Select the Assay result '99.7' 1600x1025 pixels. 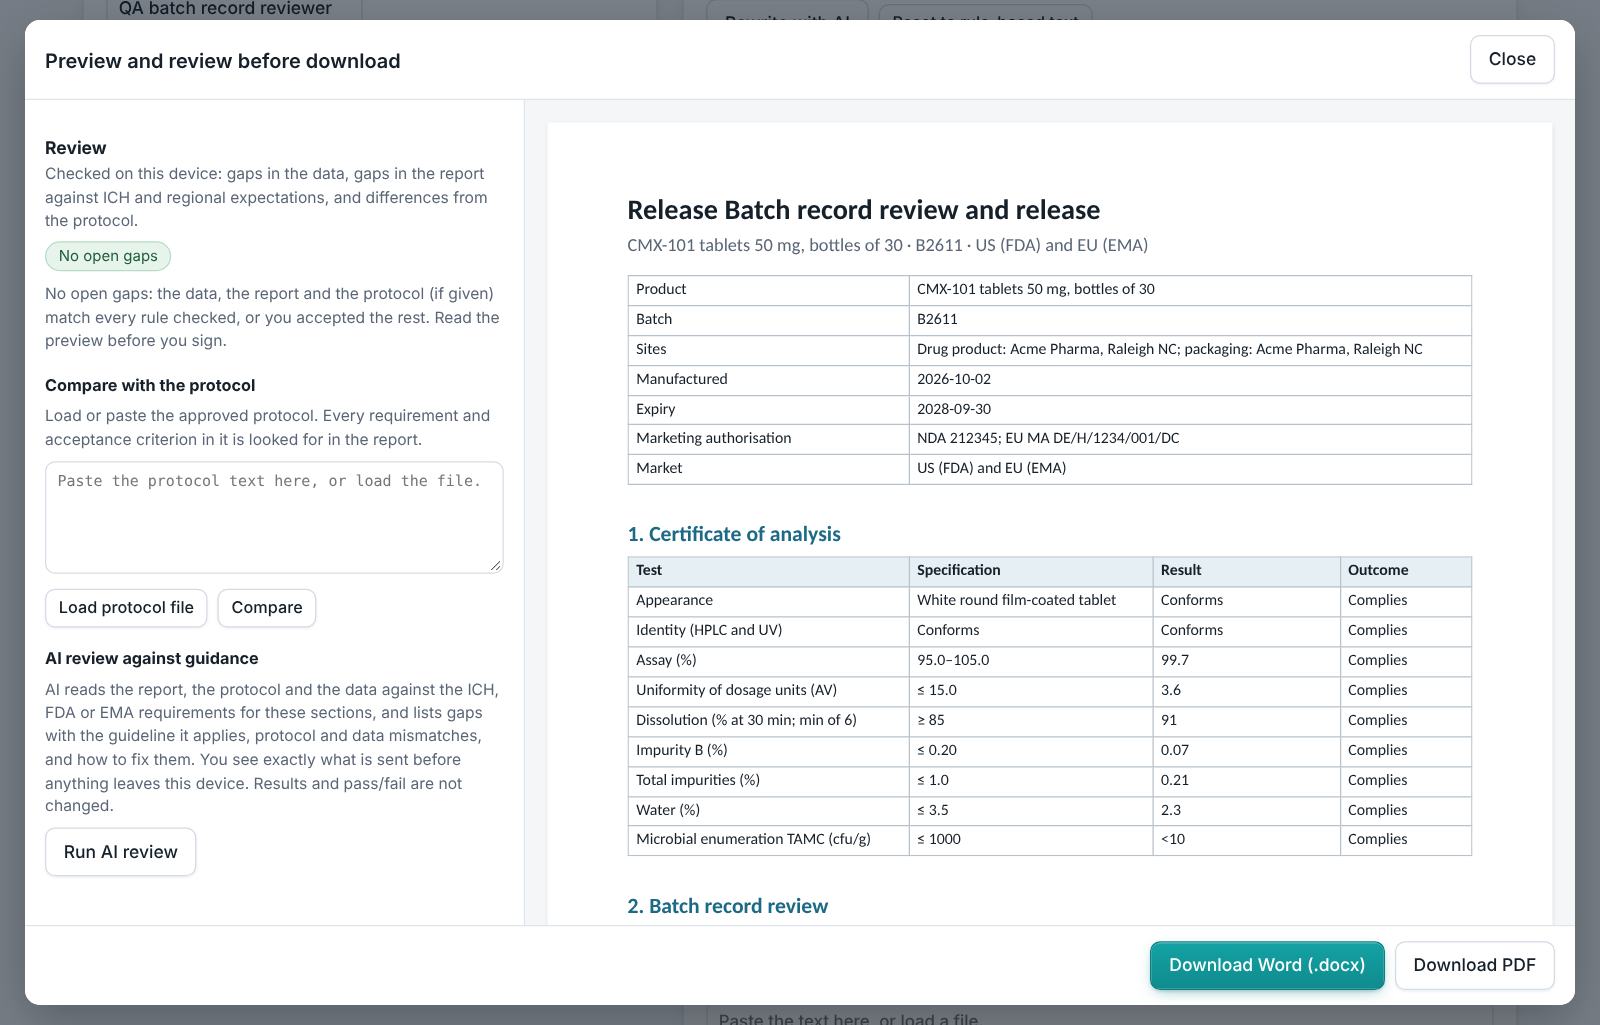click(1175, 660)
